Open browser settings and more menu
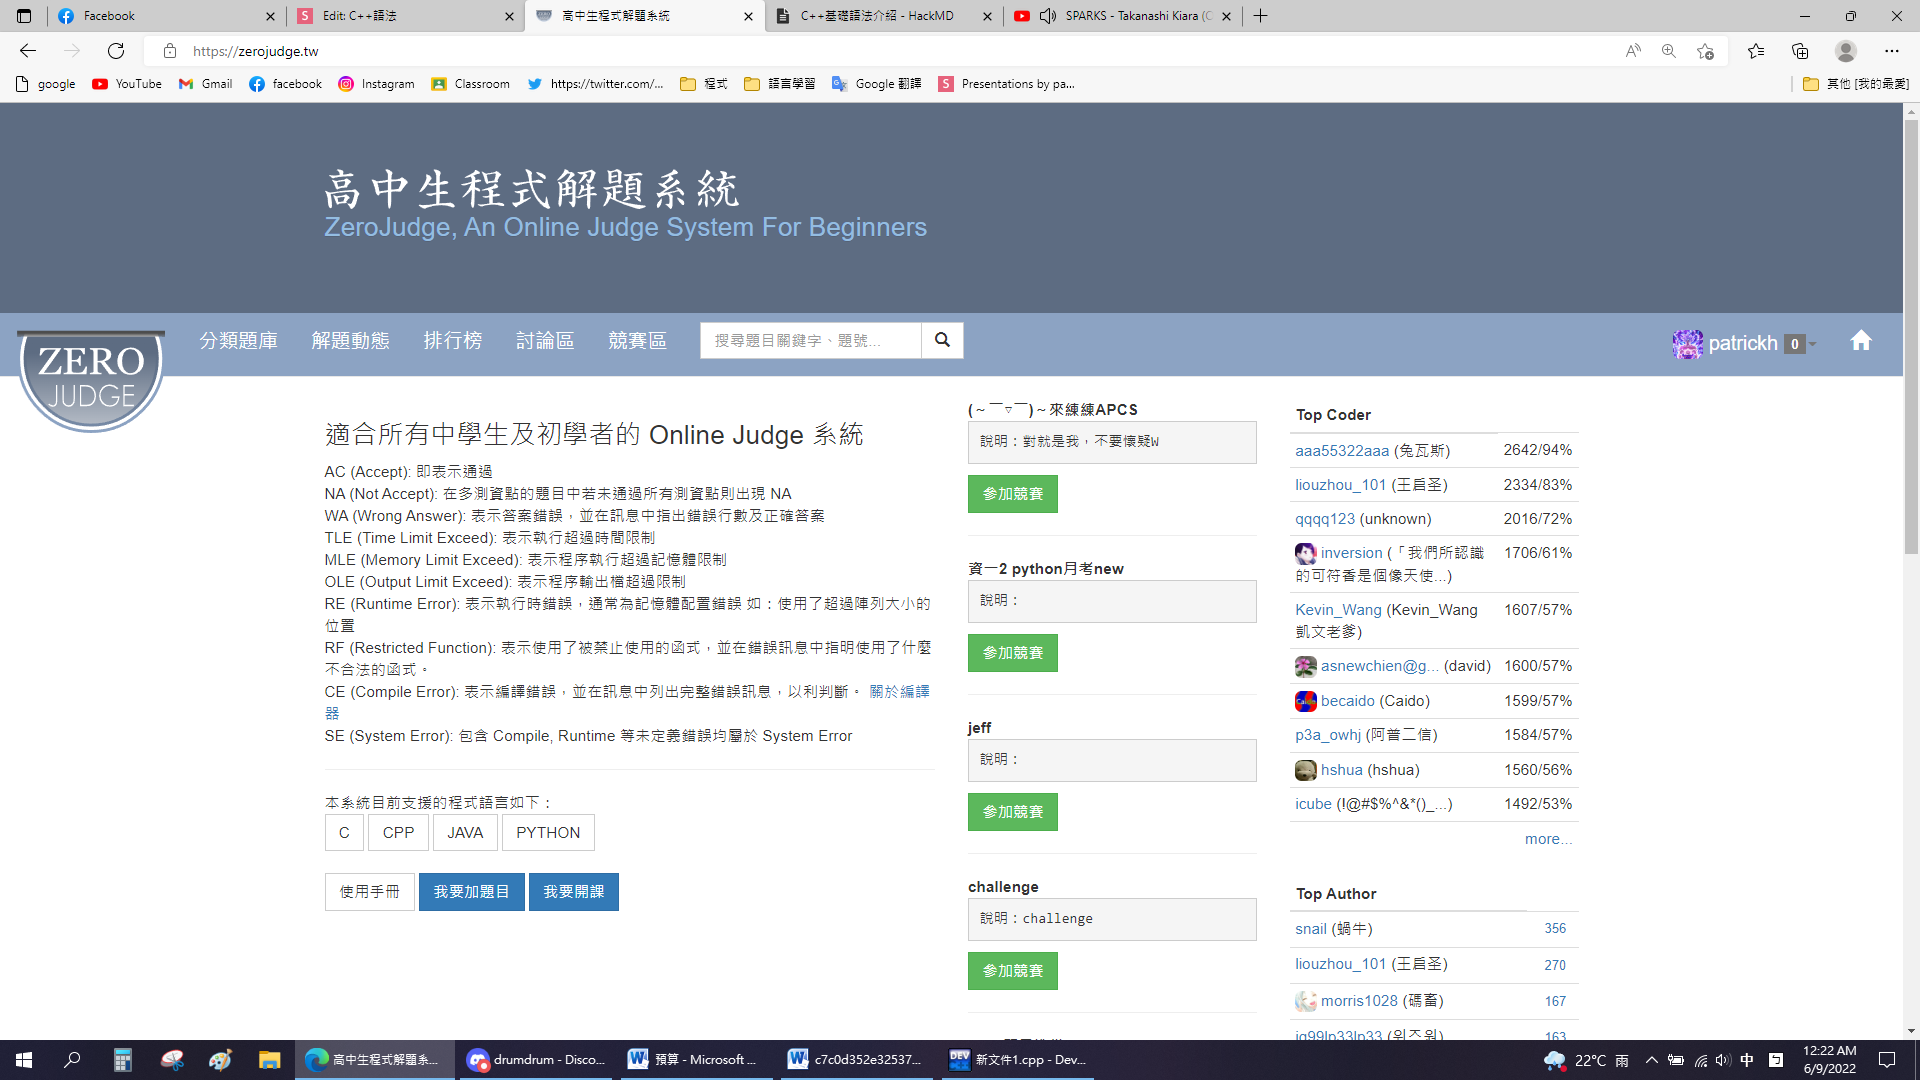The height and width of the screenshot is (1080, 1920). (x=1891, y=51)
